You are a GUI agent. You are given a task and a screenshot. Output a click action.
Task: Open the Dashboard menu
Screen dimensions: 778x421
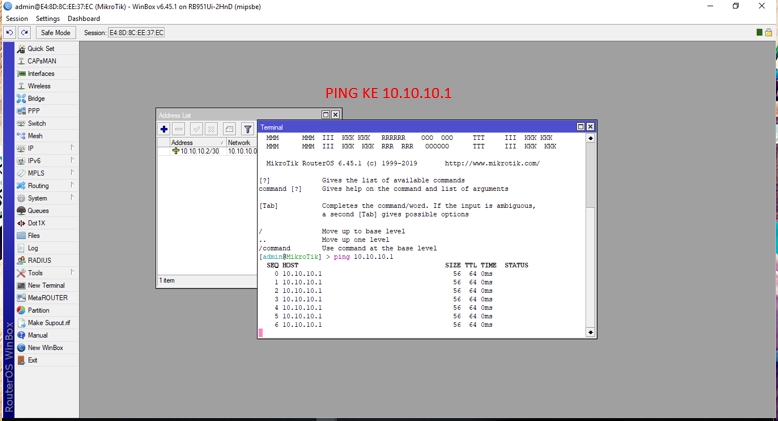pyautogui.click(x=83, y=18)
